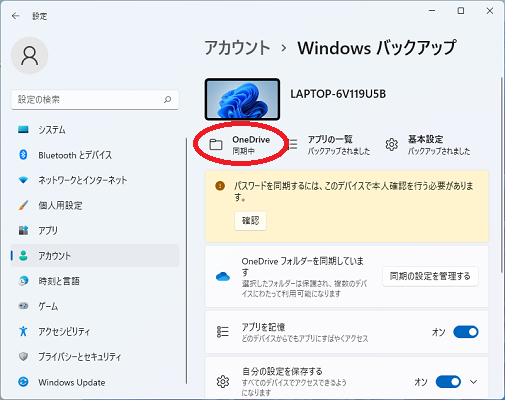The width and height of the screenshot is (505, 400).
Task: Click the アプリを記憶 list icon
Action: pos(223,332)
